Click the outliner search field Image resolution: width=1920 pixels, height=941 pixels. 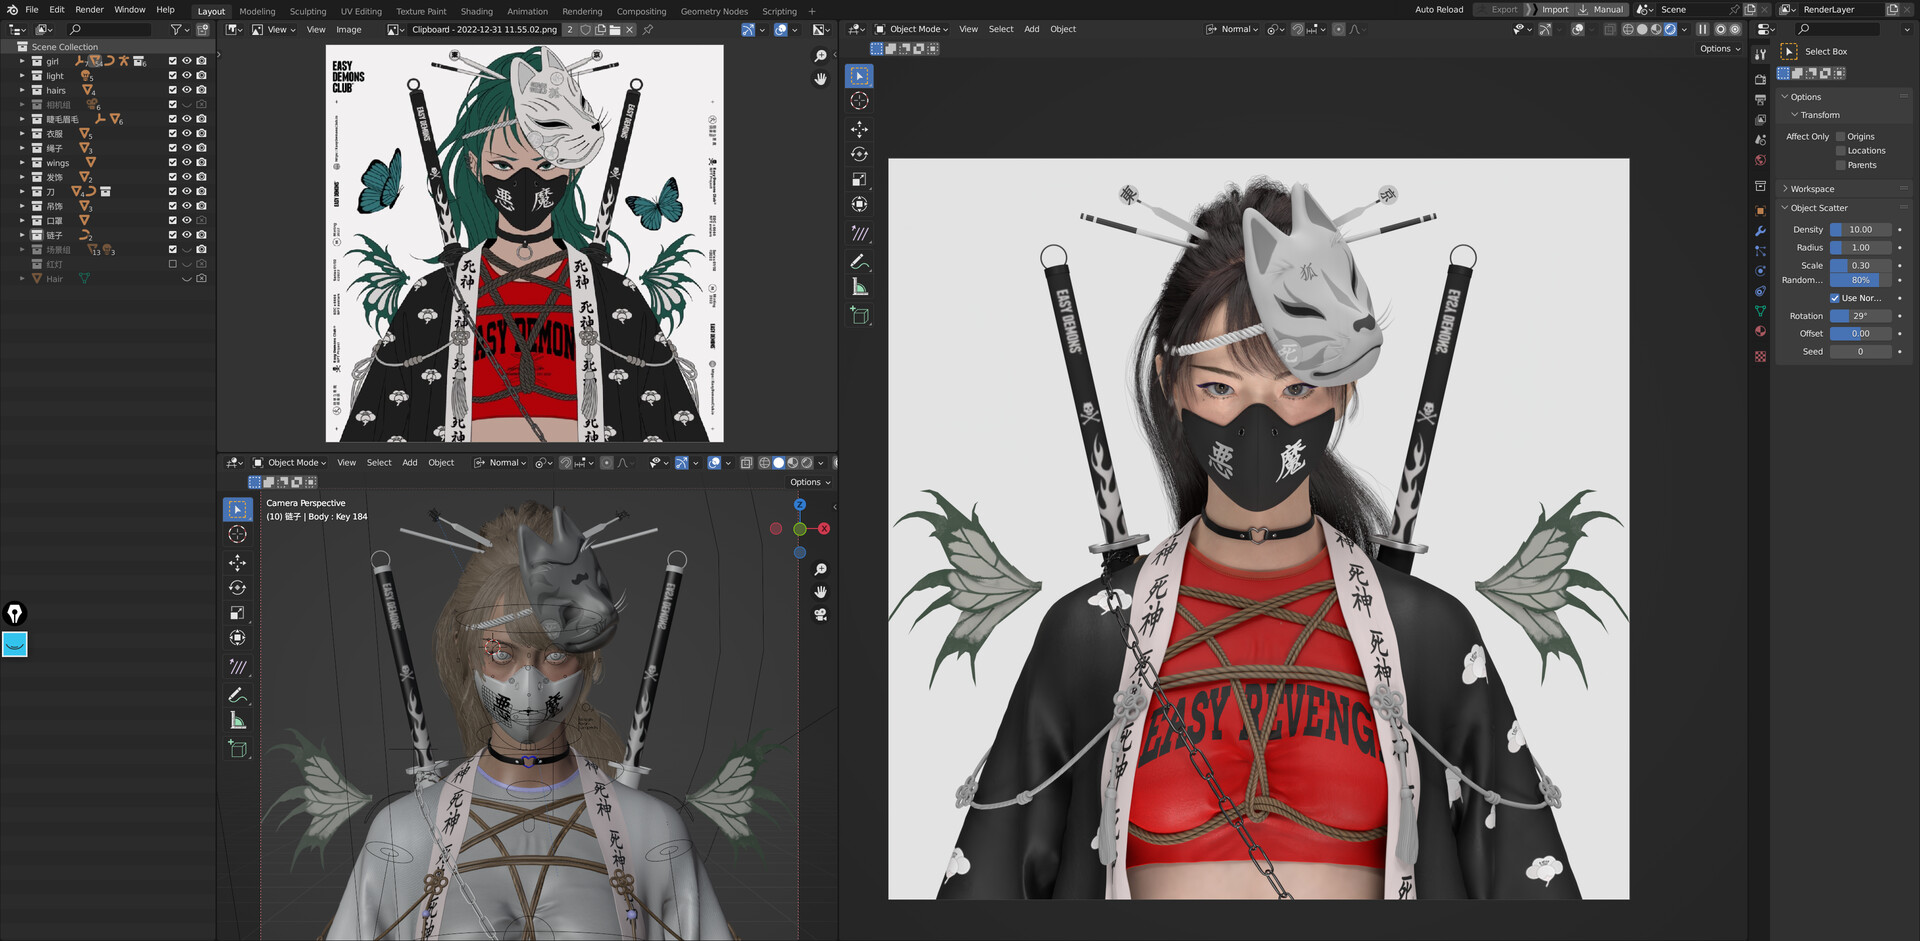tap(110, 30)
